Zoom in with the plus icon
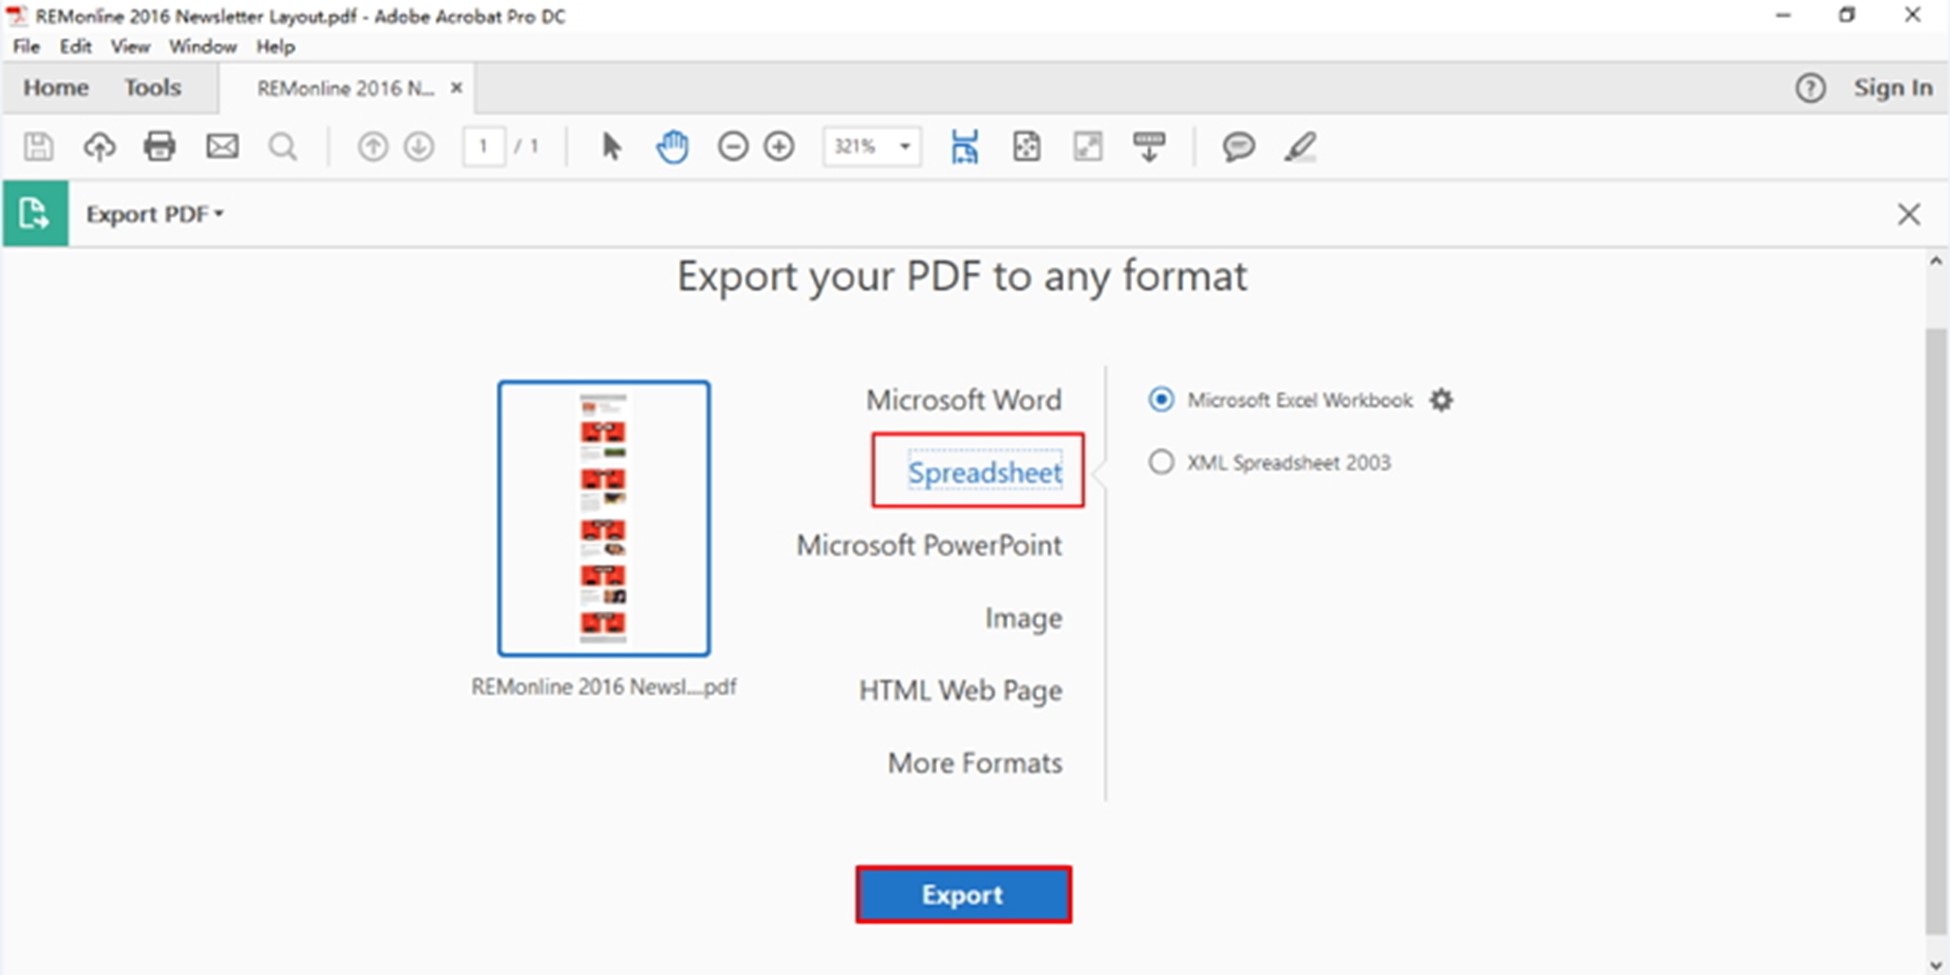Screen dimensions: 1950x975 (779, 147)
